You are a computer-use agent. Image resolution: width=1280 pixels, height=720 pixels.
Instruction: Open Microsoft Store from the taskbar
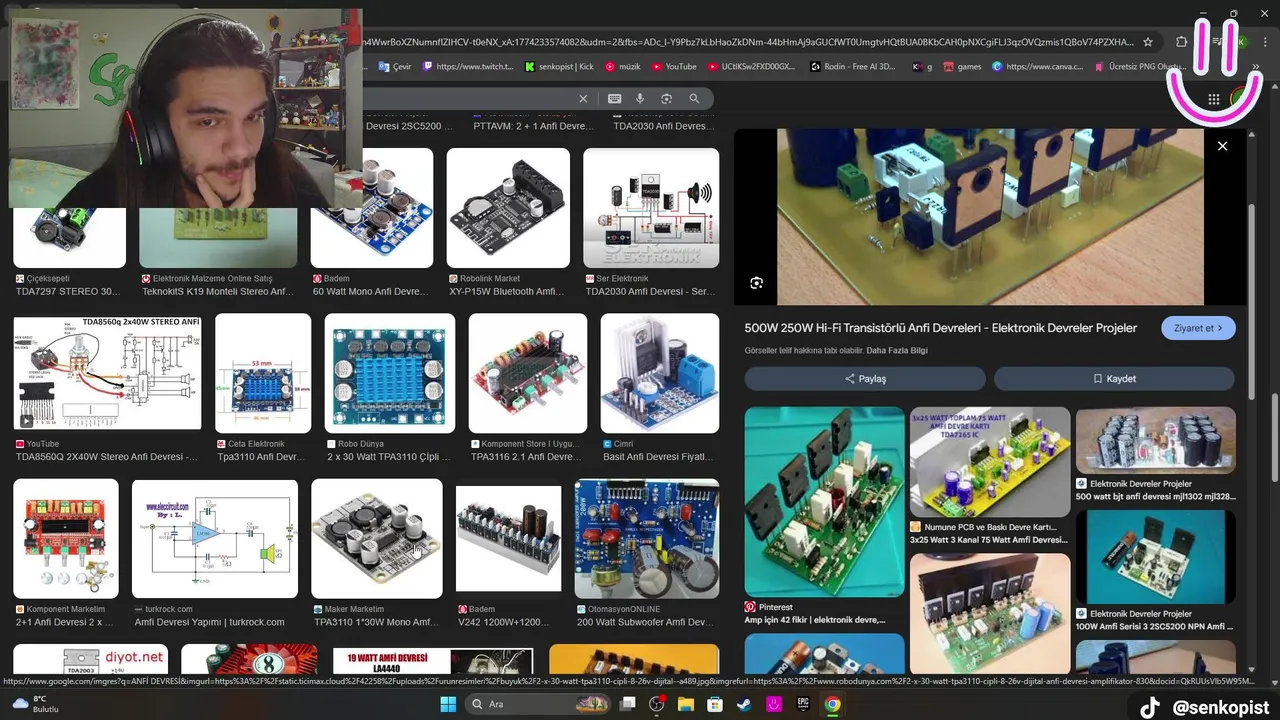tap(715, 704)
